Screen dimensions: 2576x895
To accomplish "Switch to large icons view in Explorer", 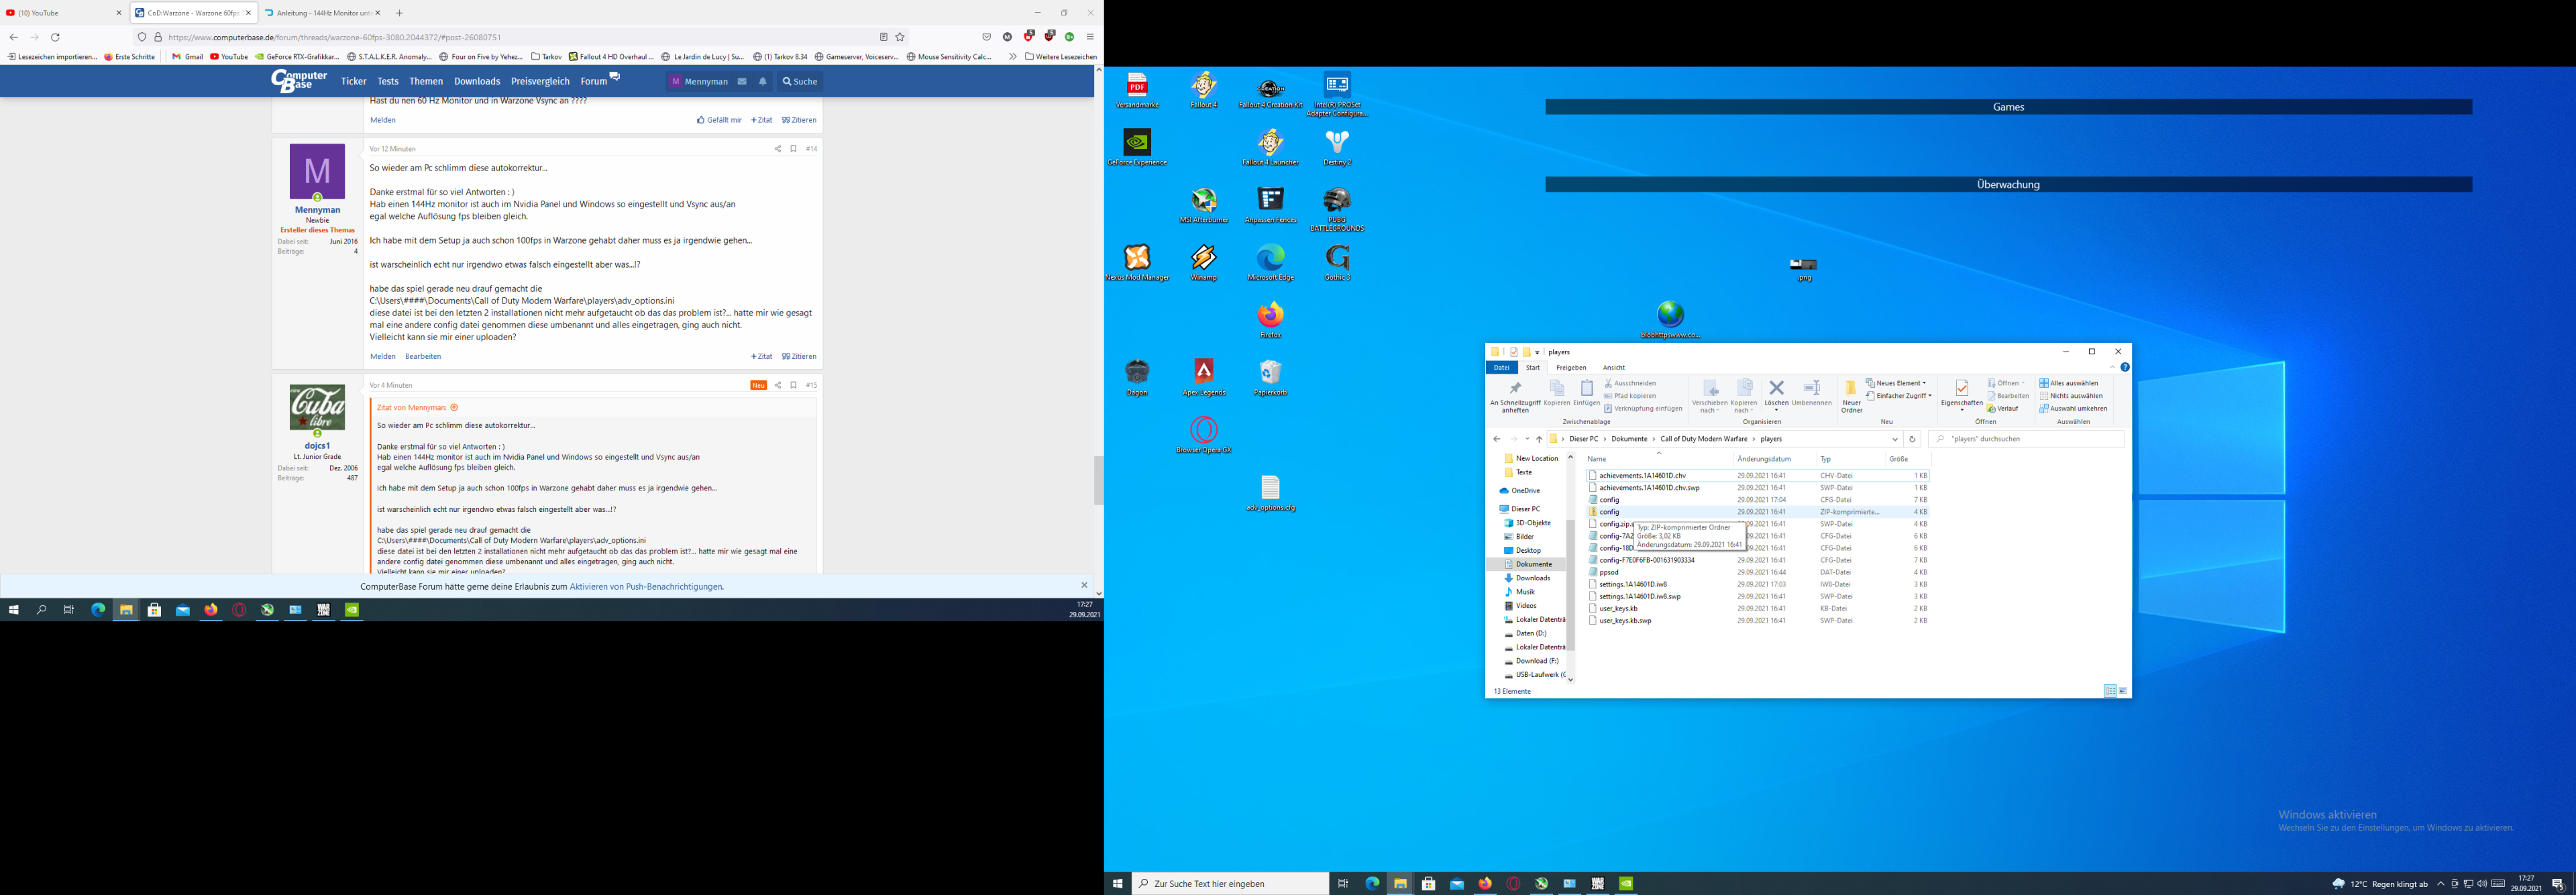I will point(2123,691).
